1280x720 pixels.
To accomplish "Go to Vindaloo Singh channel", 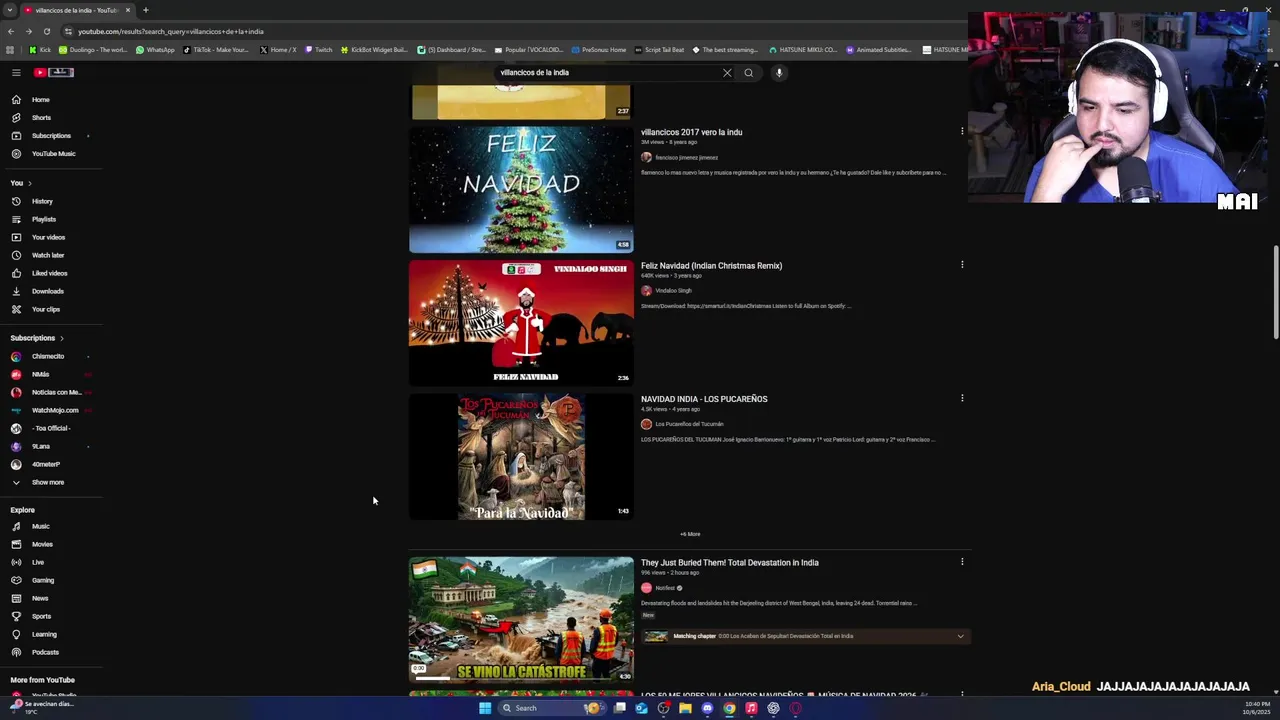I will 673,291.
